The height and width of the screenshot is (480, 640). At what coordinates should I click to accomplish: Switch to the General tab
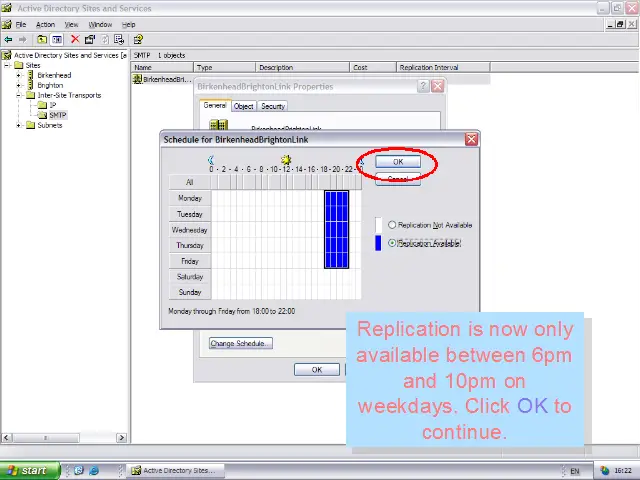pyautogui.click(x=215, y=105)
